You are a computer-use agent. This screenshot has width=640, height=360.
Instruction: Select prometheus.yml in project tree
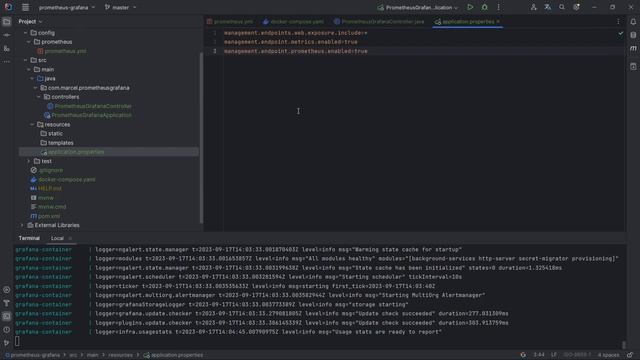[65, 51]
